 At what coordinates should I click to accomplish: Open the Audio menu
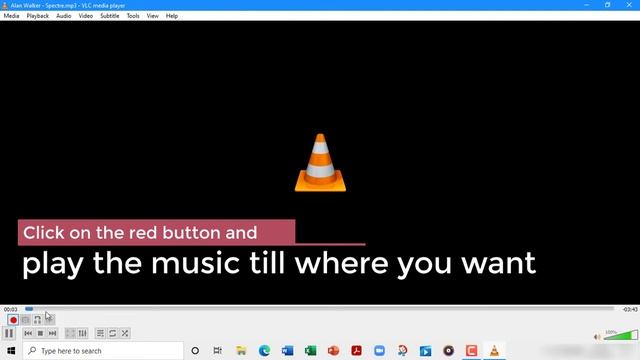pyautogui.click(x=64, y=16)
